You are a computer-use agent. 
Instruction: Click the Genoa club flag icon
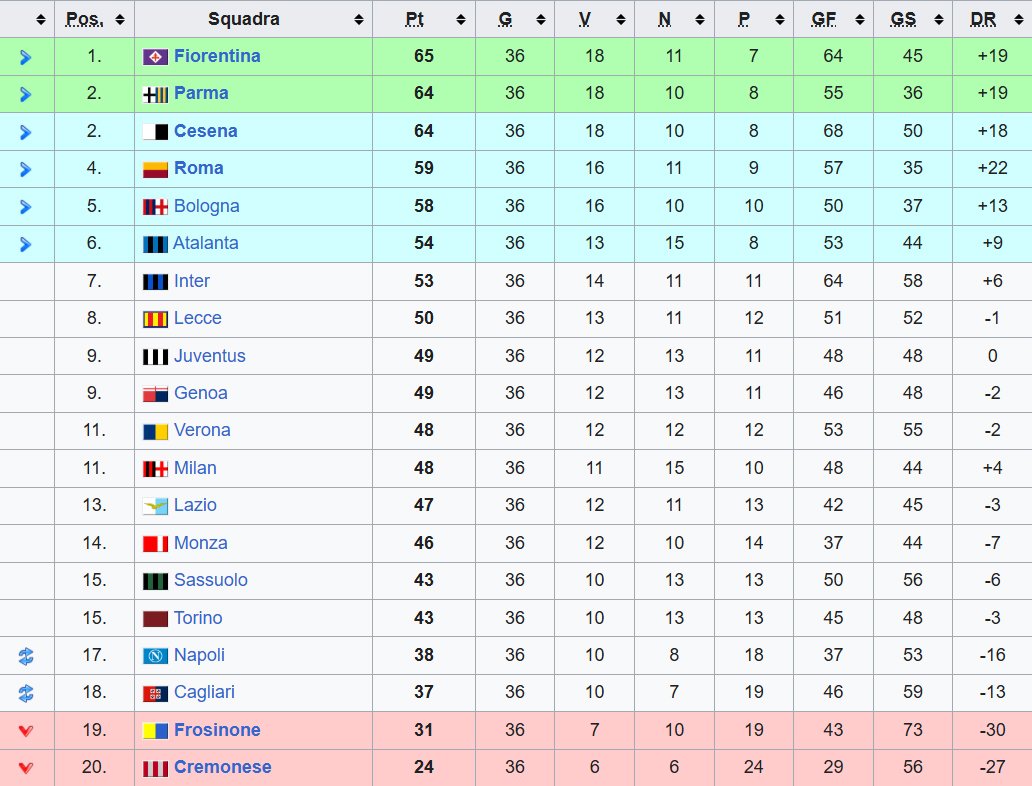coord(155,394)
